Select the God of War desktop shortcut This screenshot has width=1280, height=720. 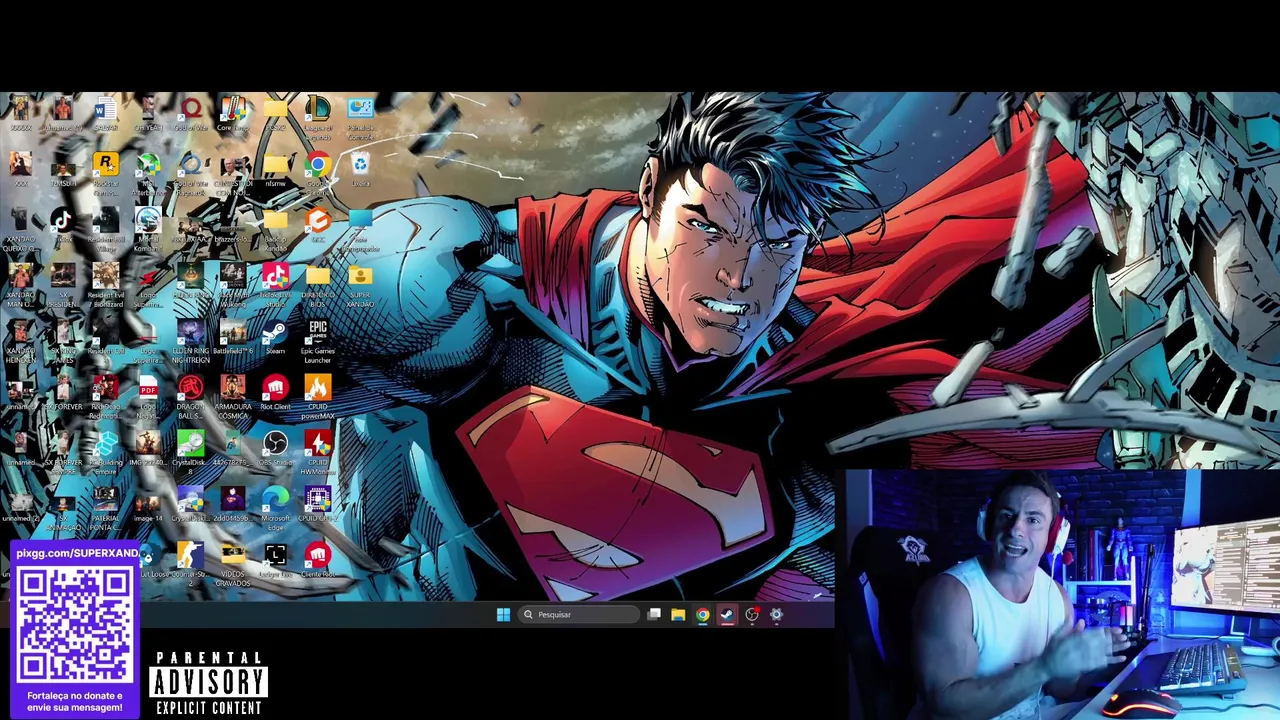(x=191, y=114)
